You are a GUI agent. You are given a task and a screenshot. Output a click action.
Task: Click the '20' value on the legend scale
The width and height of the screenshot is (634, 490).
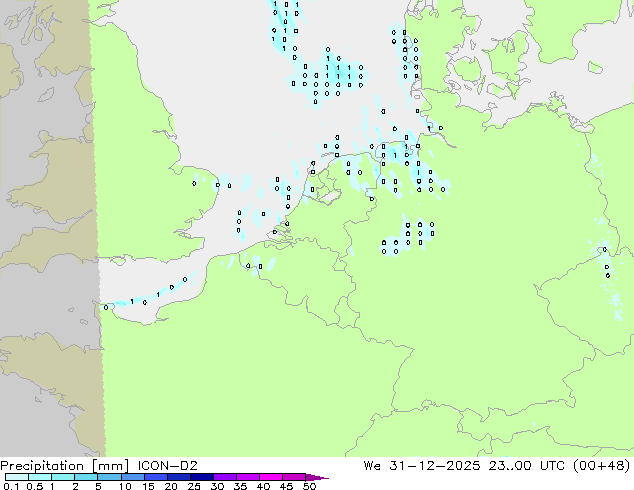pos(171,486)
